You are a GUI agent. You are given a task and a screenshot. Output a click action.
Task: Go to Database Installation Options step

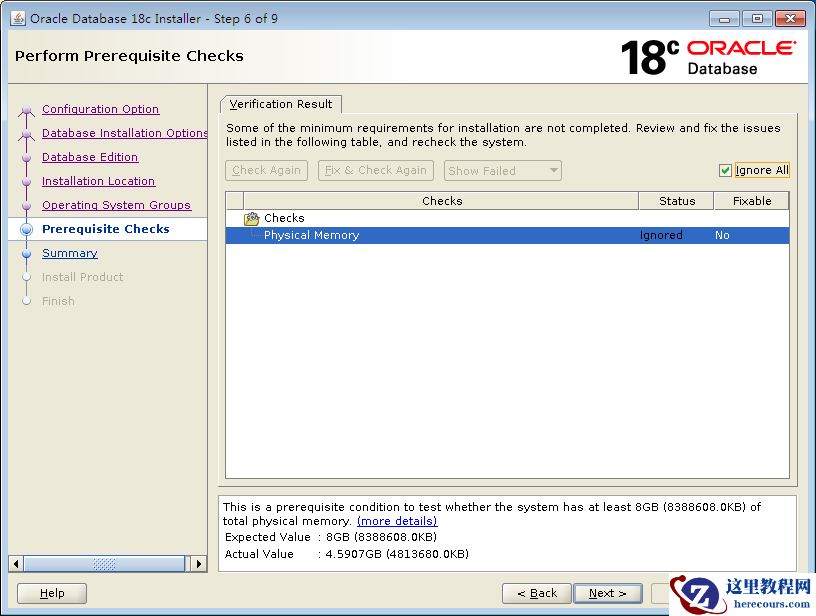point(124,133)
